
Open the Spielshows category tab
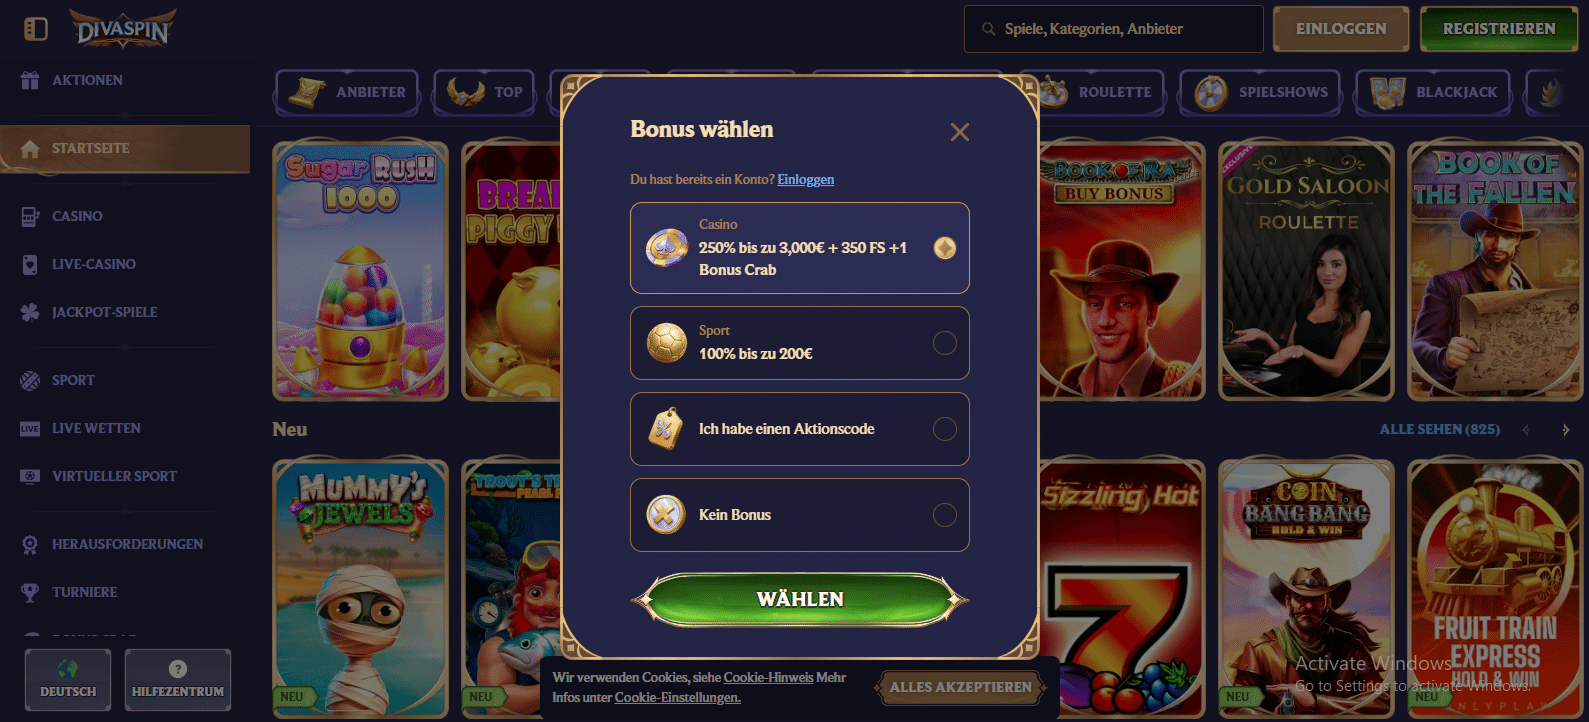[1261, 92]
